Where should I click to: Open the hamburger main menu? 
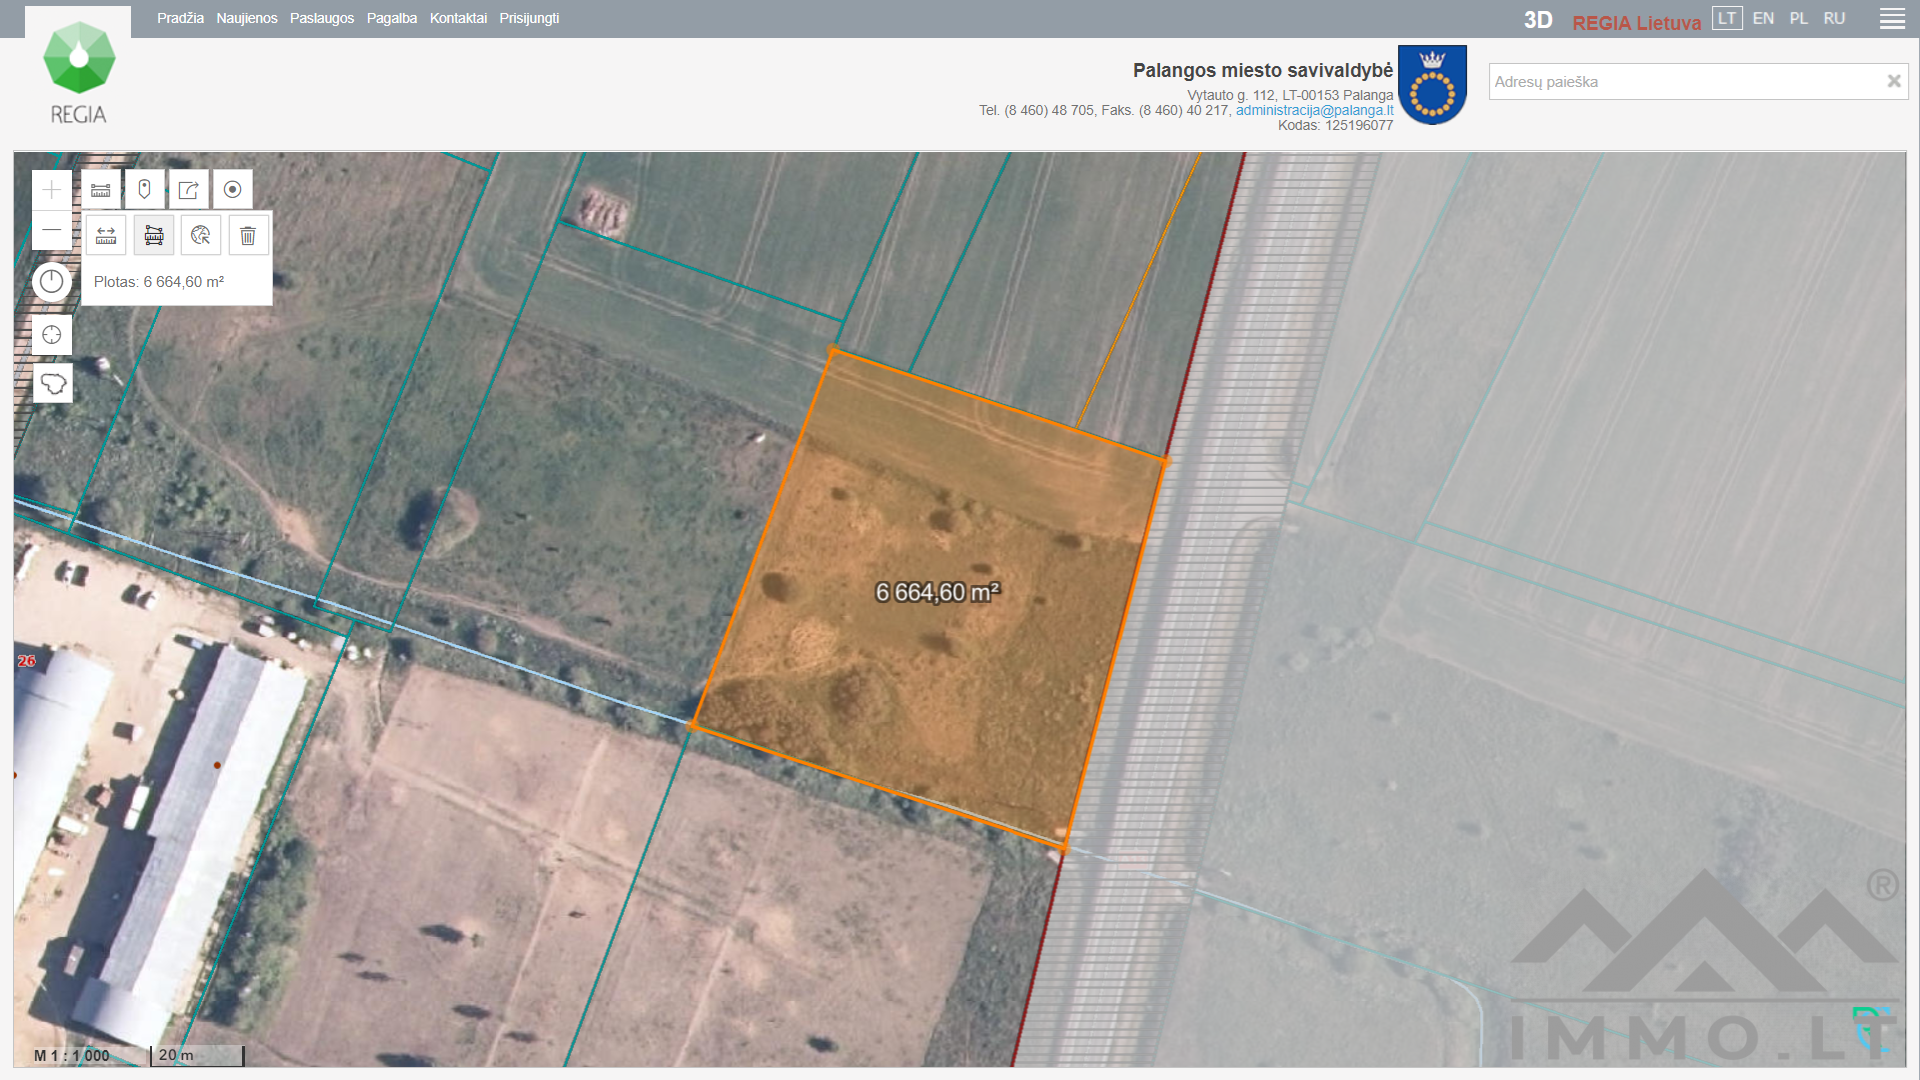(x=1892, y=19)
